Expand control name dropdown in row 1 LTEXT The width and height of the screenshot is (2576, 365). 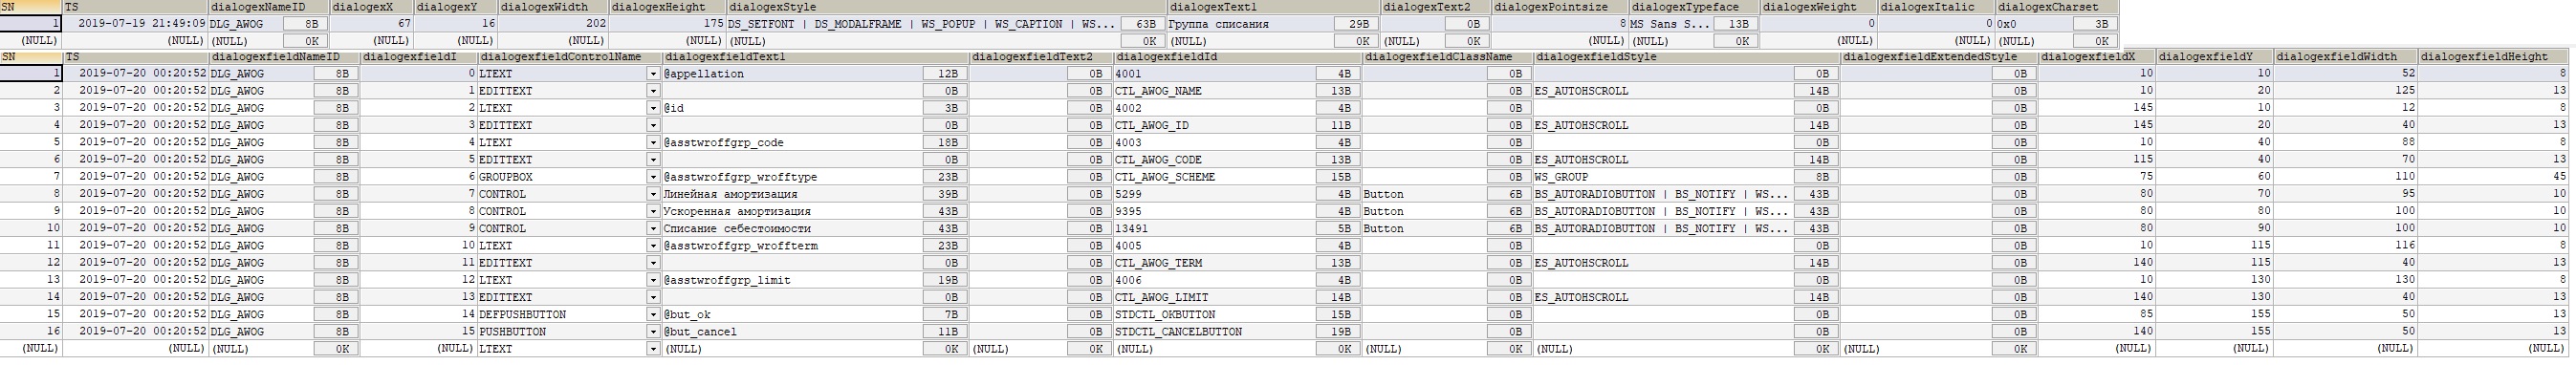653,74
